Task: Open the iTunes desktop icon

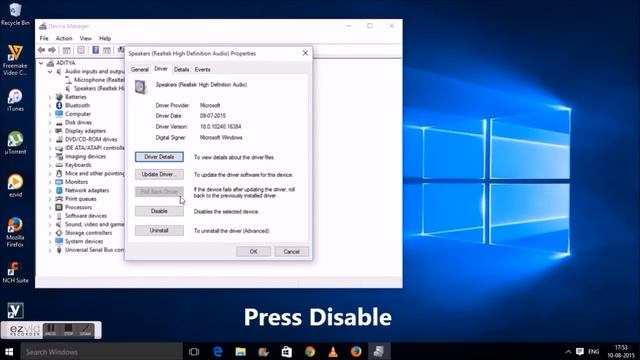Action: click(15, 100)
